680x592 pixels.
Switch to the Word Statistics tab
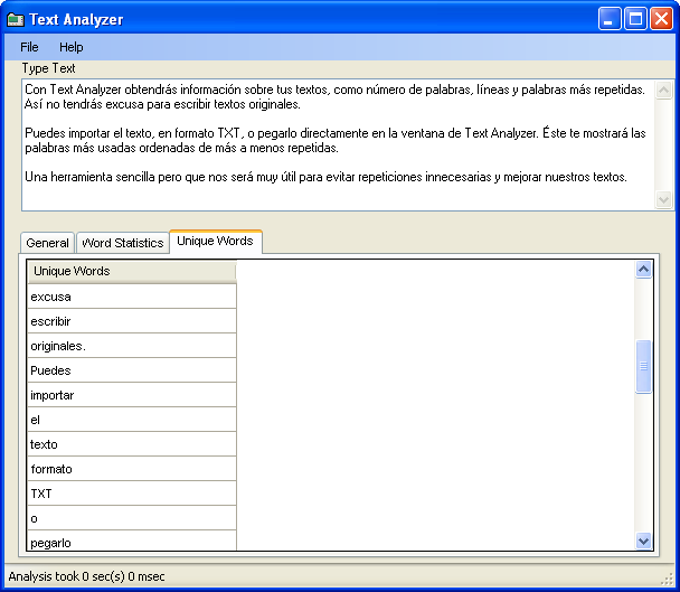click(123, 243)
